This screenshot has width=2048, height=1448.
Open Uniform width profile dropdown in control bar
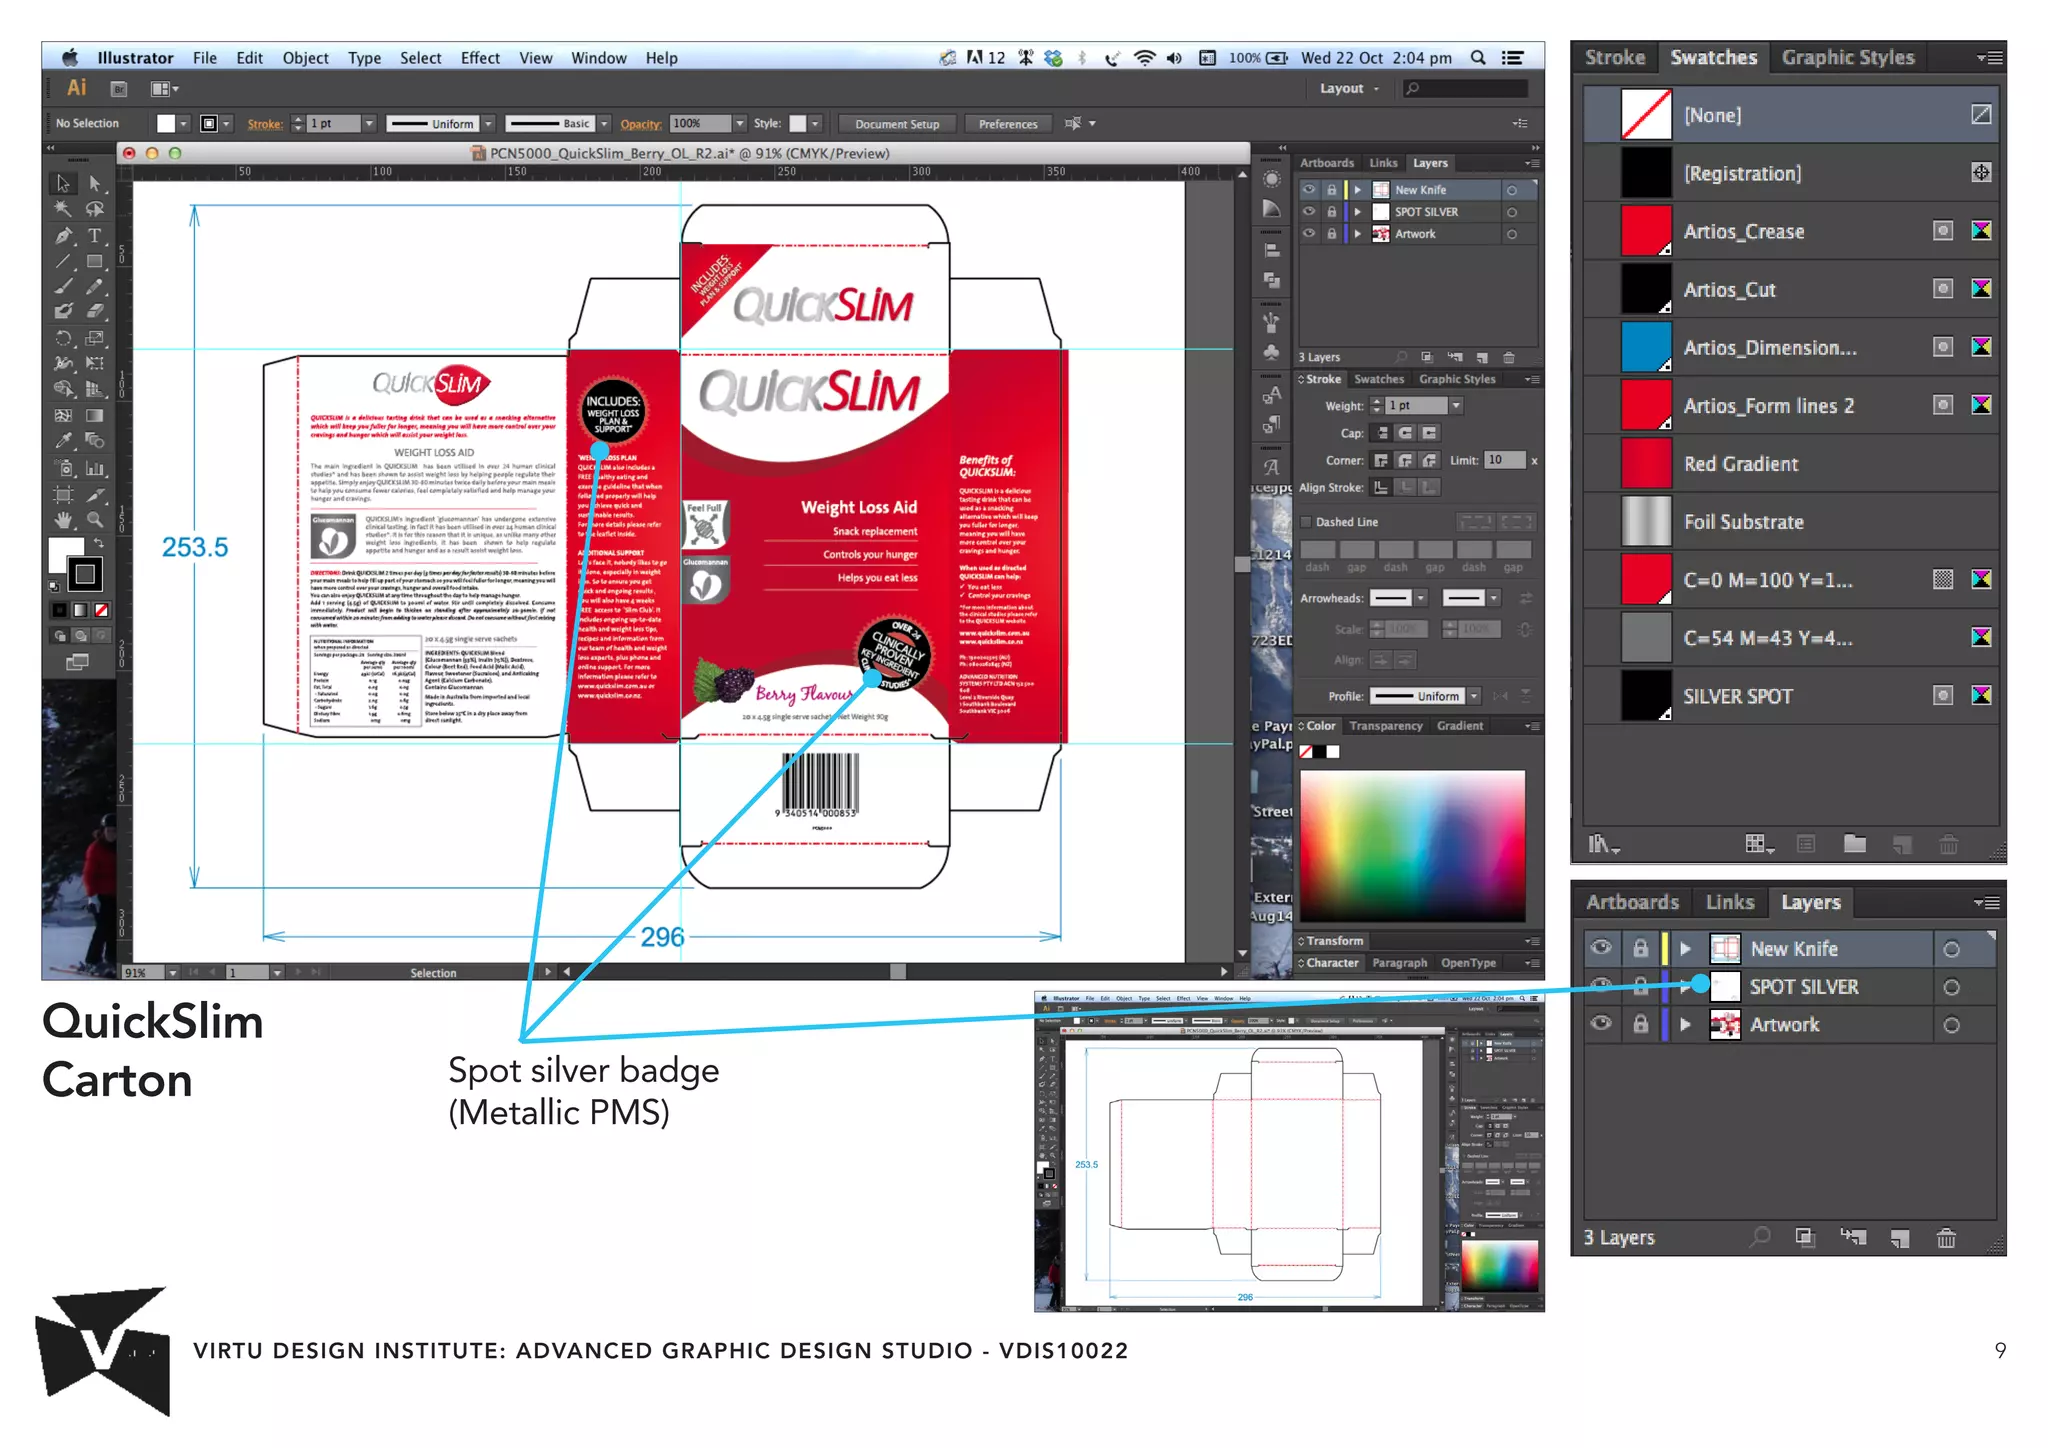point(488,124)
